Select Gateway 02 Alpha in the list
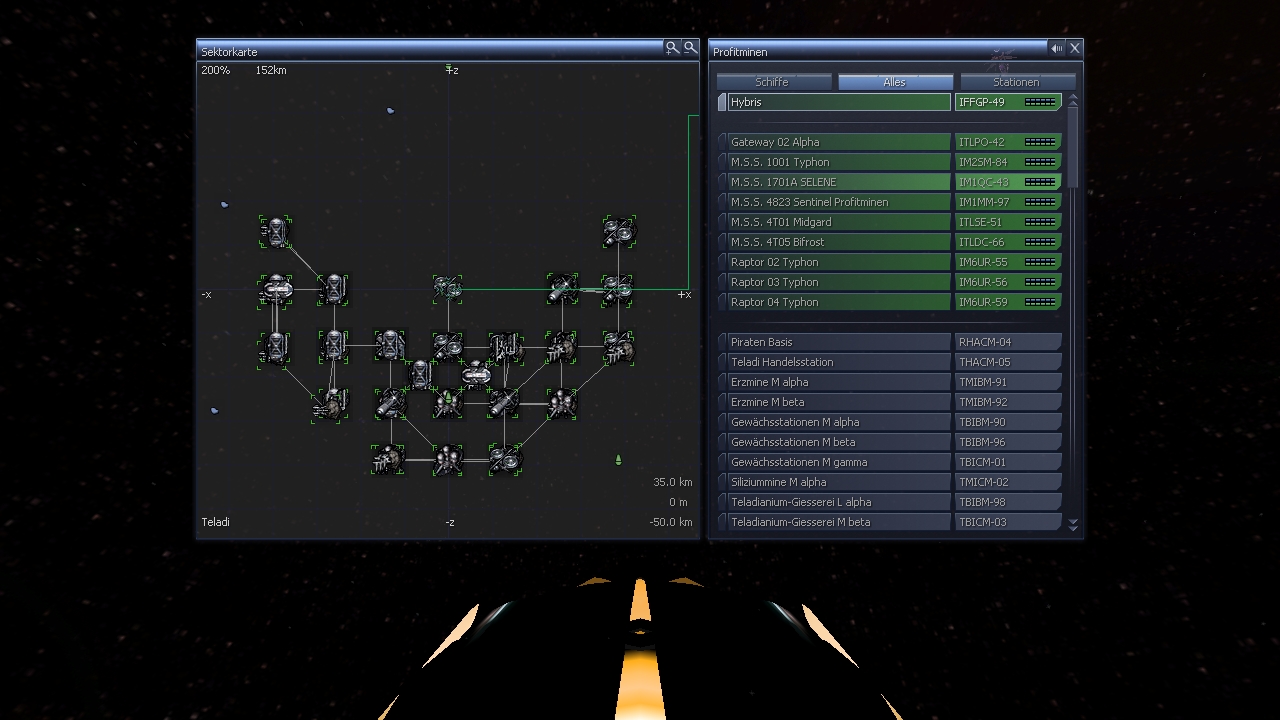The height and width of the screenshot is (720, 1280). tap(838, 142)
